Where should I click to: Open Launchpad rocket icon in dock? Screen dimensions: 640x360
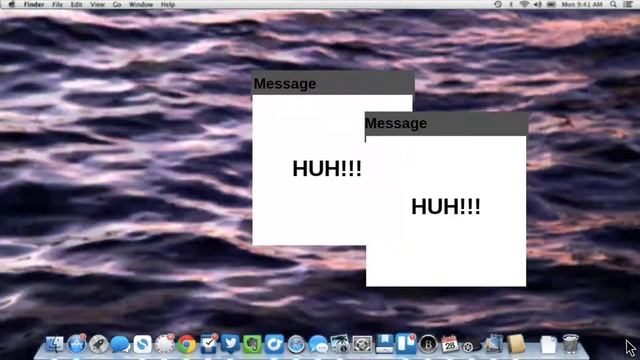98,344
